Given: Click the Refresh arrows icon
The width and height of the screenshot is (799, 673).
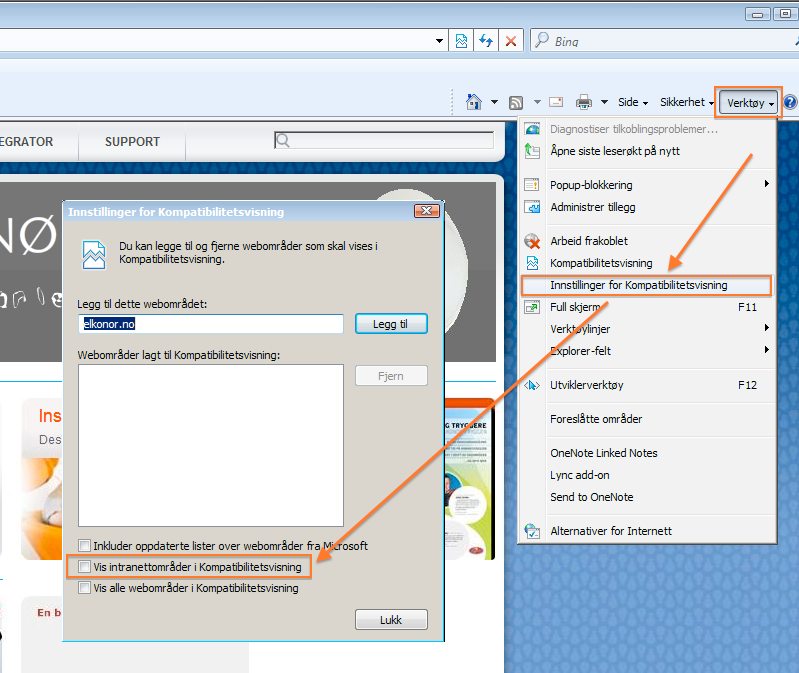Looking at the screenshot, I should point(486,41).
